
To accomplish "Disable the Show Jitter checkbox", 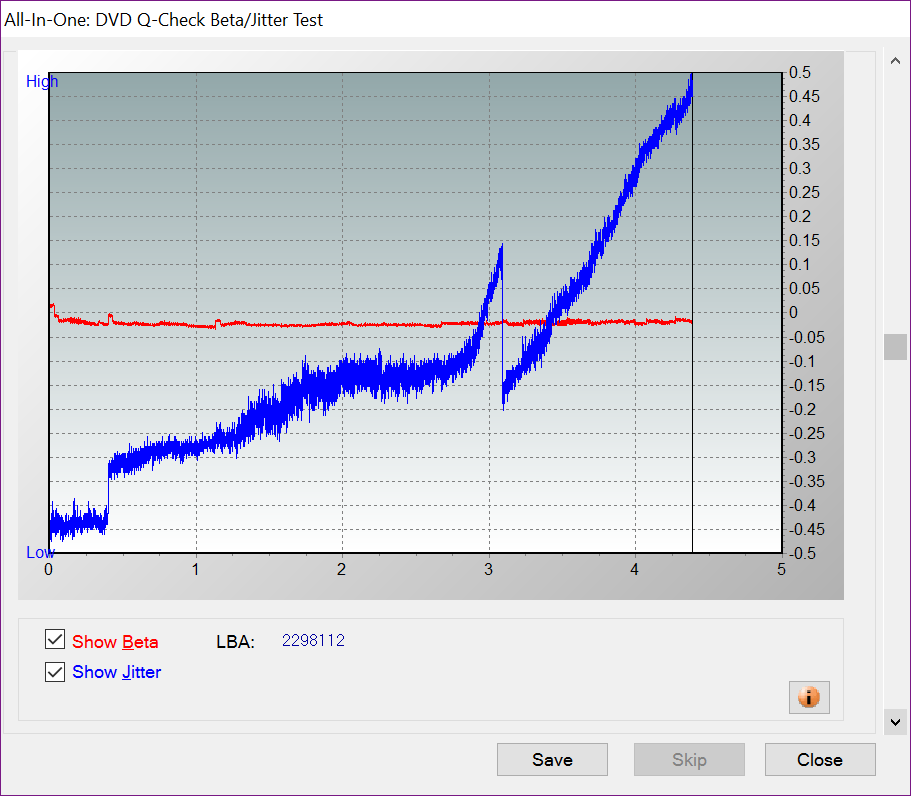I will (x=55, y=672).
